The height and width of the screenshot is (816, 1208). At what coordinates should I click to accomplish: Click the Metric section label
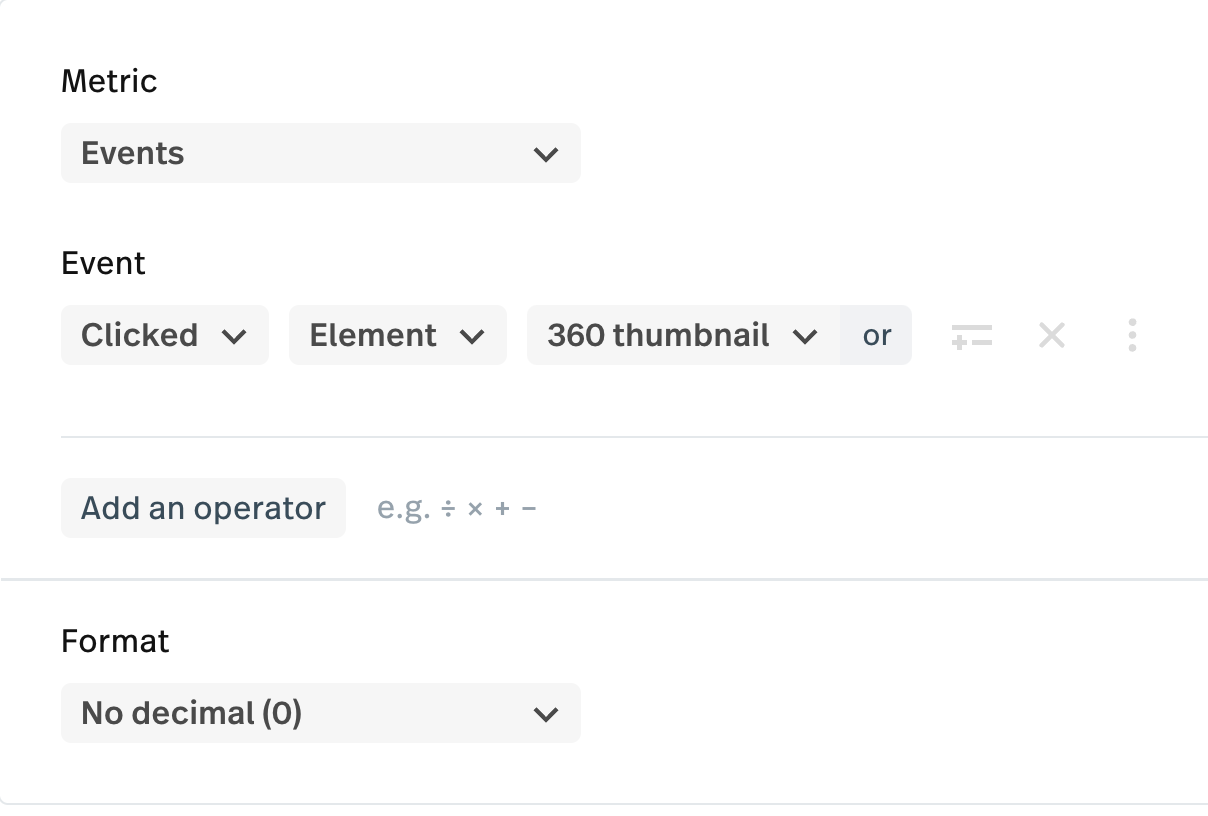(109, 80)
